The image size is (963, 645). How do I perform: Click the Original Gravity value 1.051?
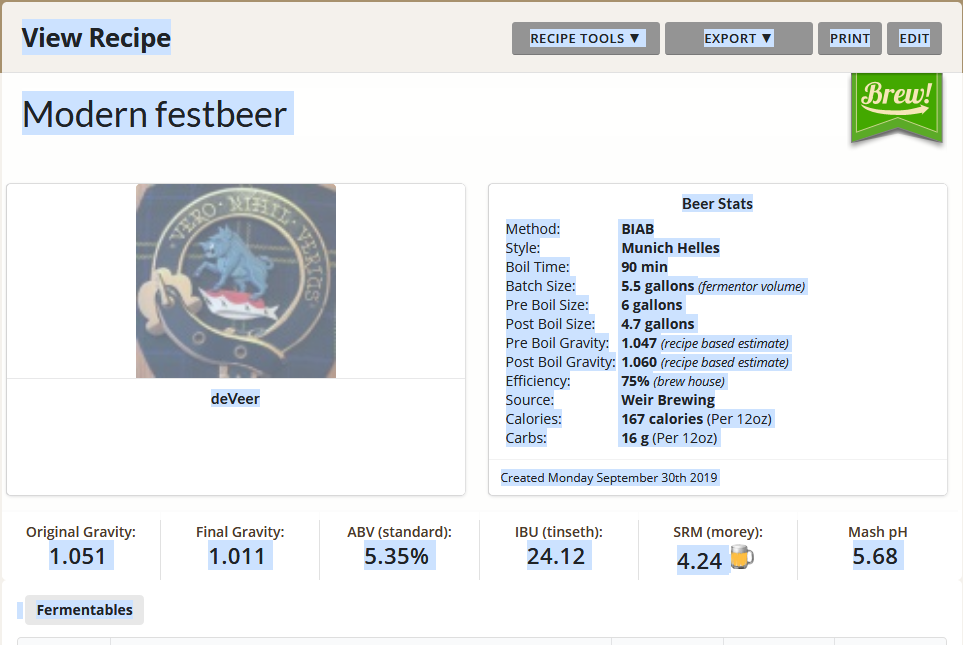78,556
